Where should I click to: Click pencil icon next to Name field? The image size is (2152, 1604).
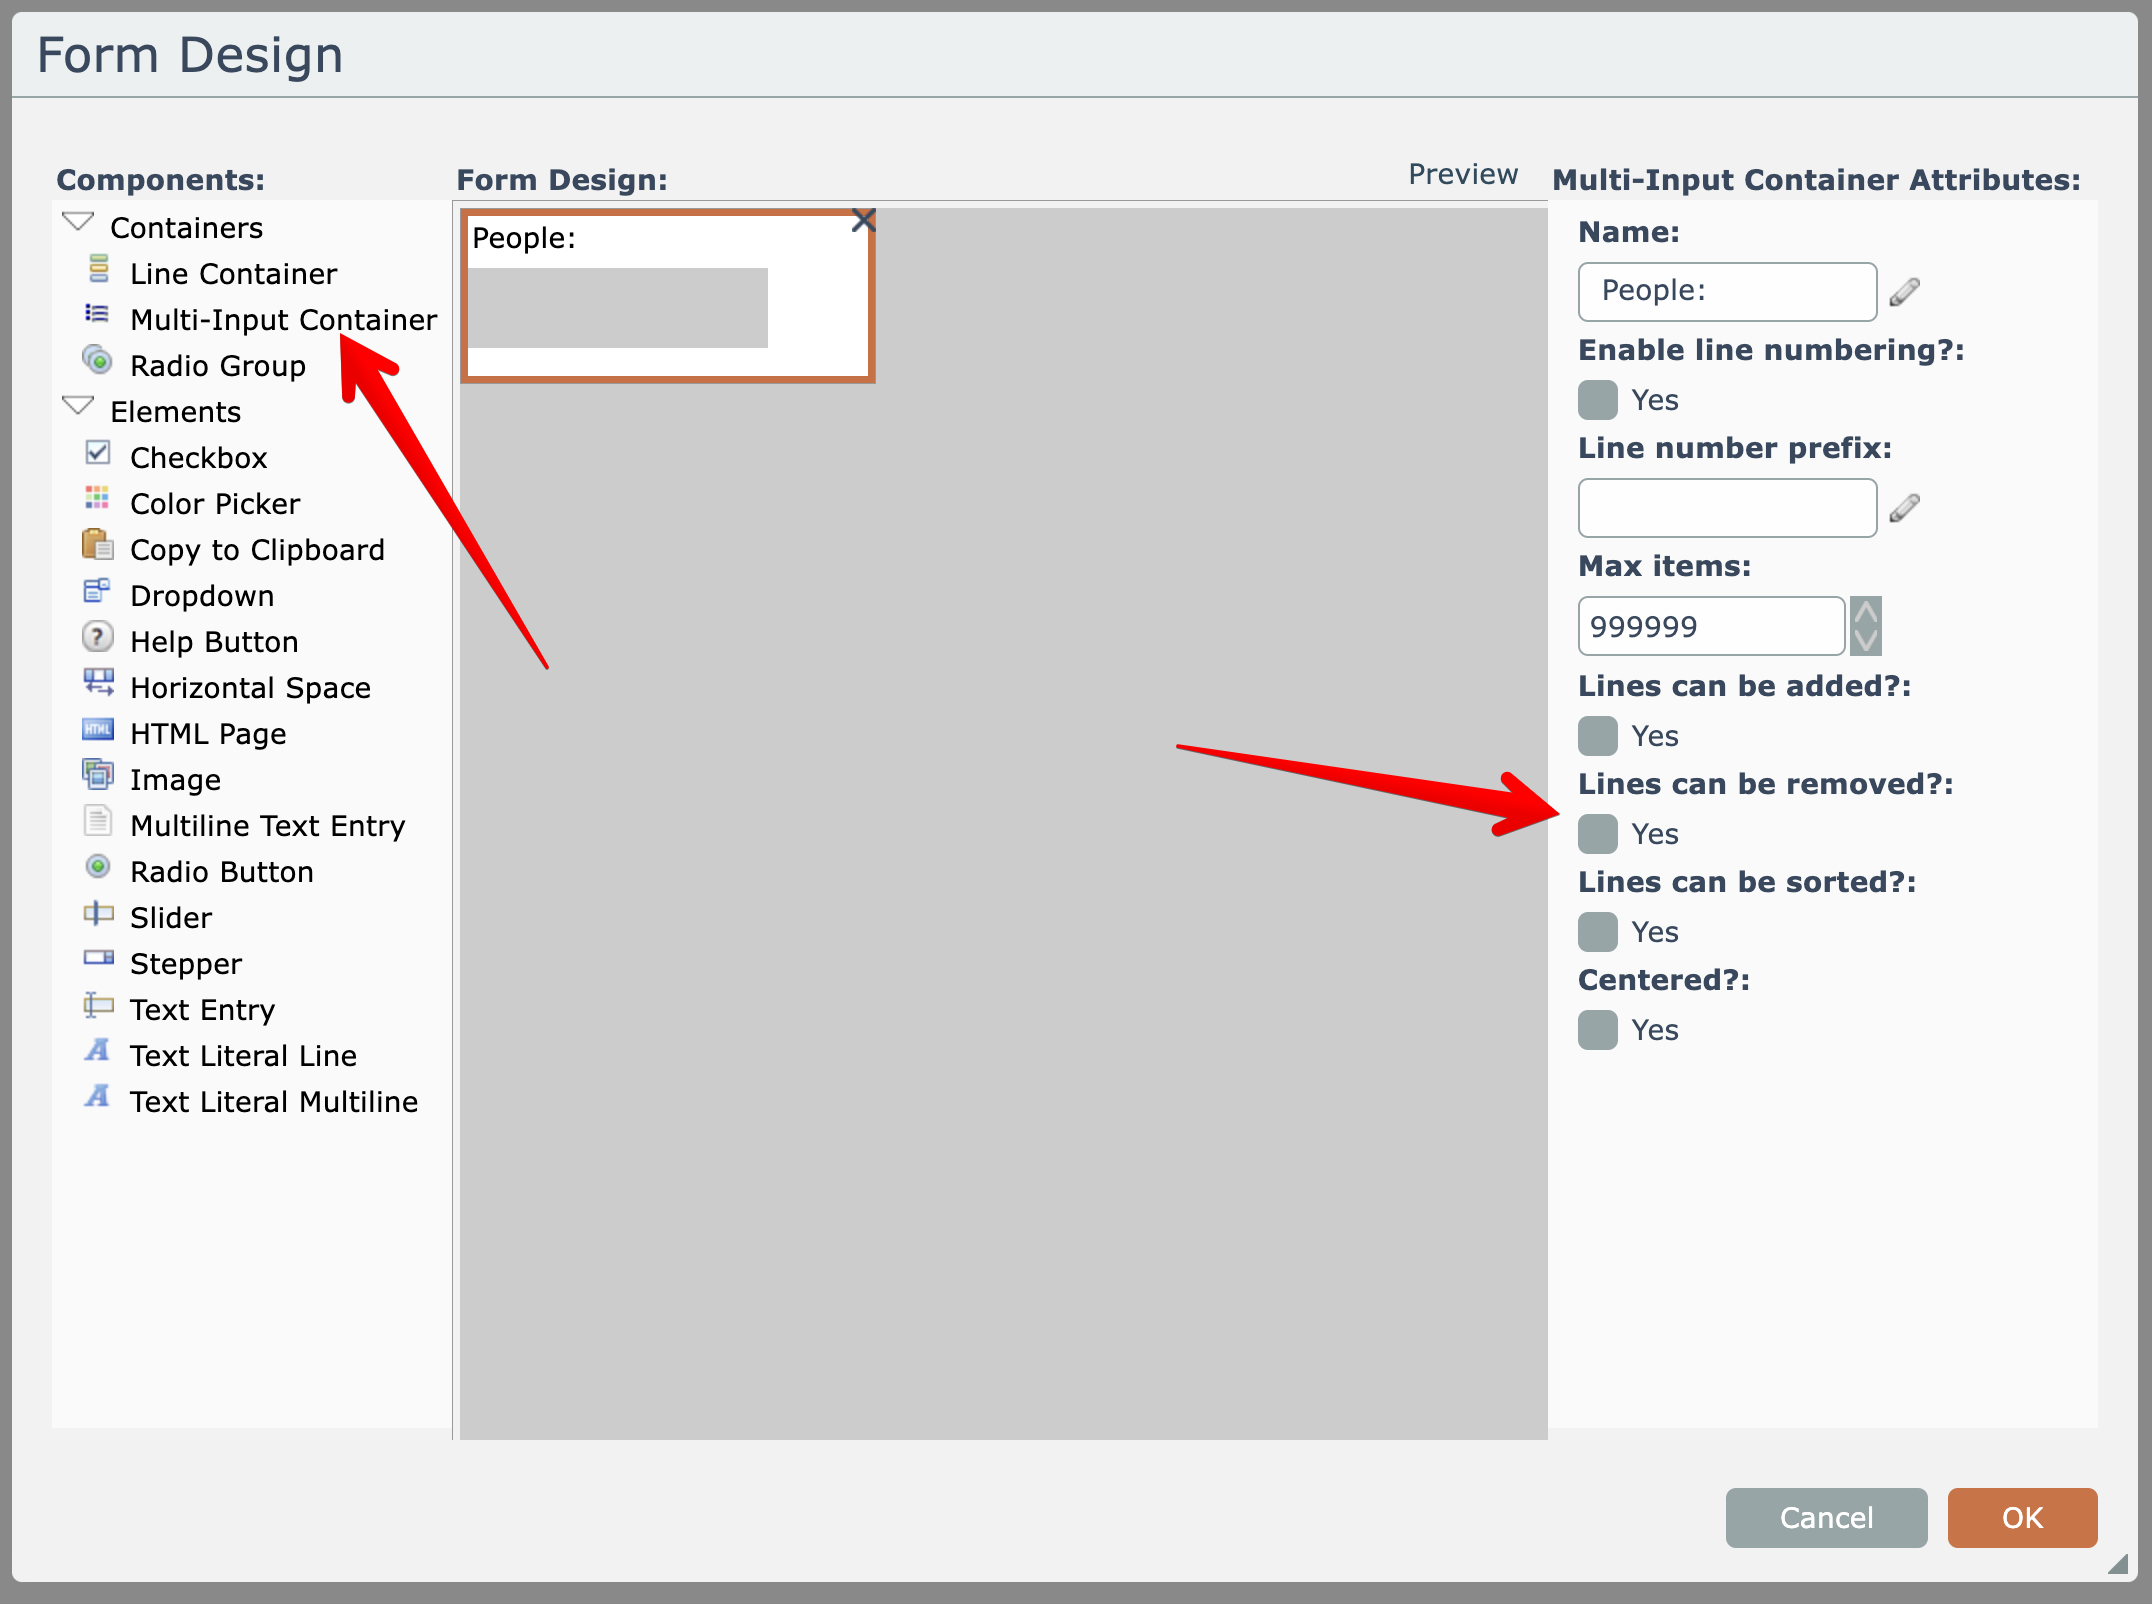[1904, 292]
